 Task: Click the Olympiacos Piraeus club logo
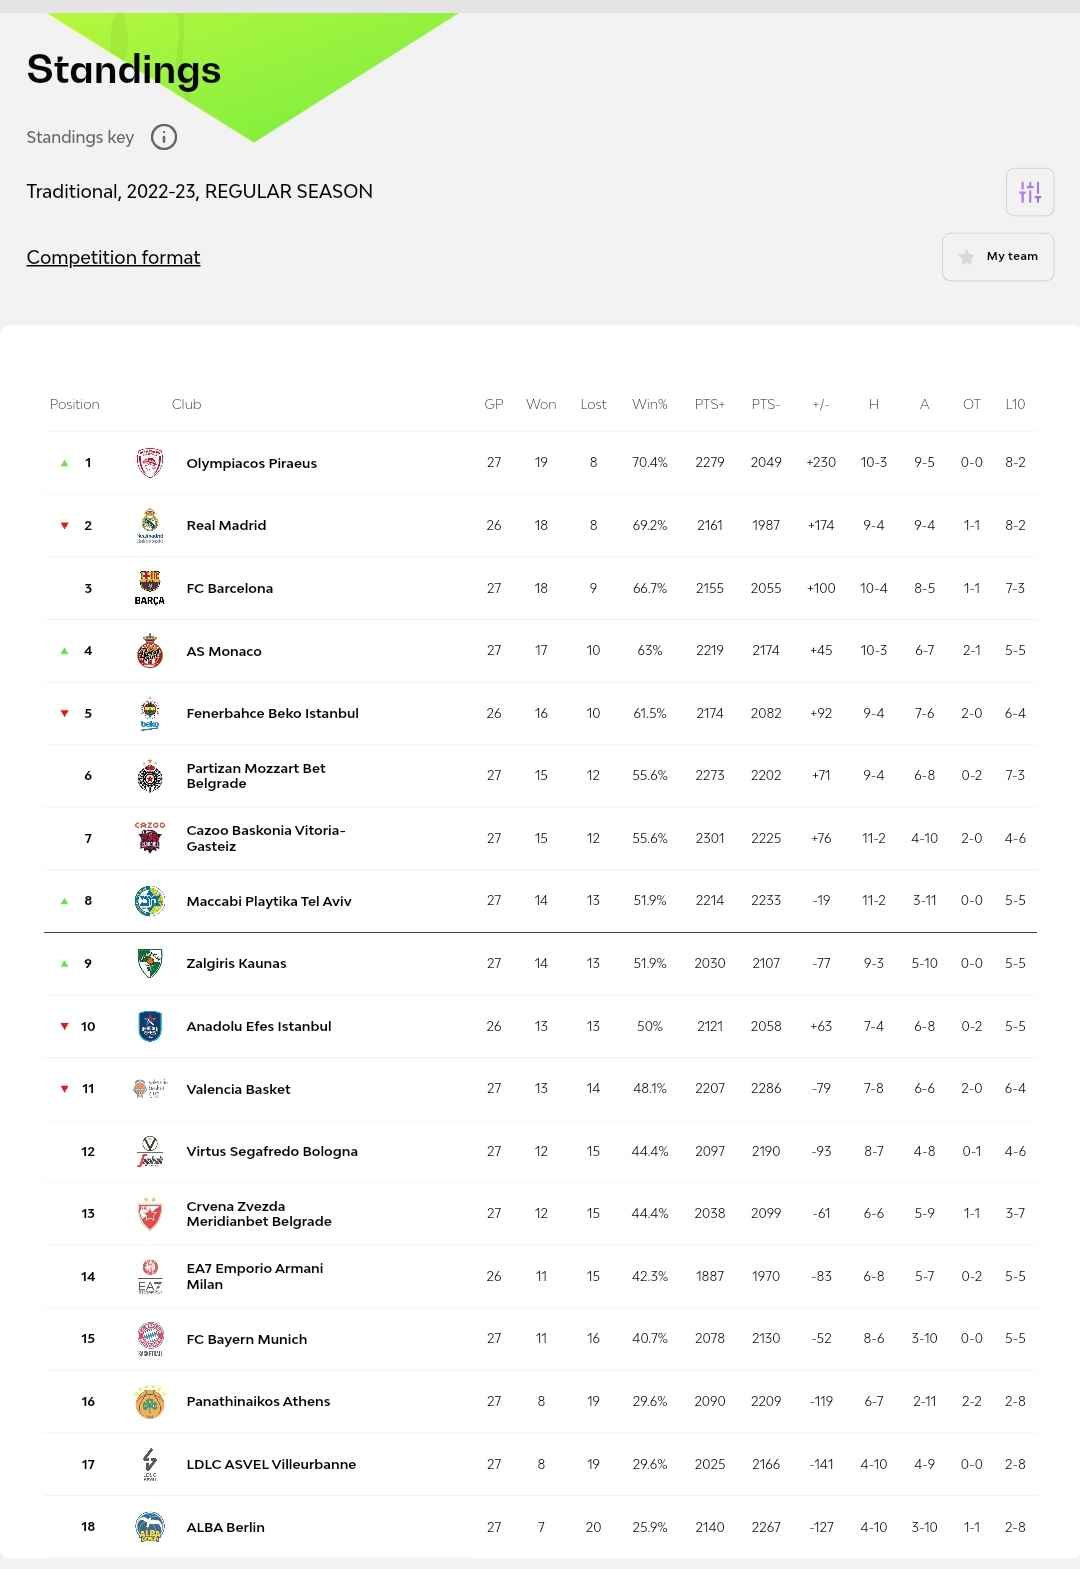tap(150, 463)
